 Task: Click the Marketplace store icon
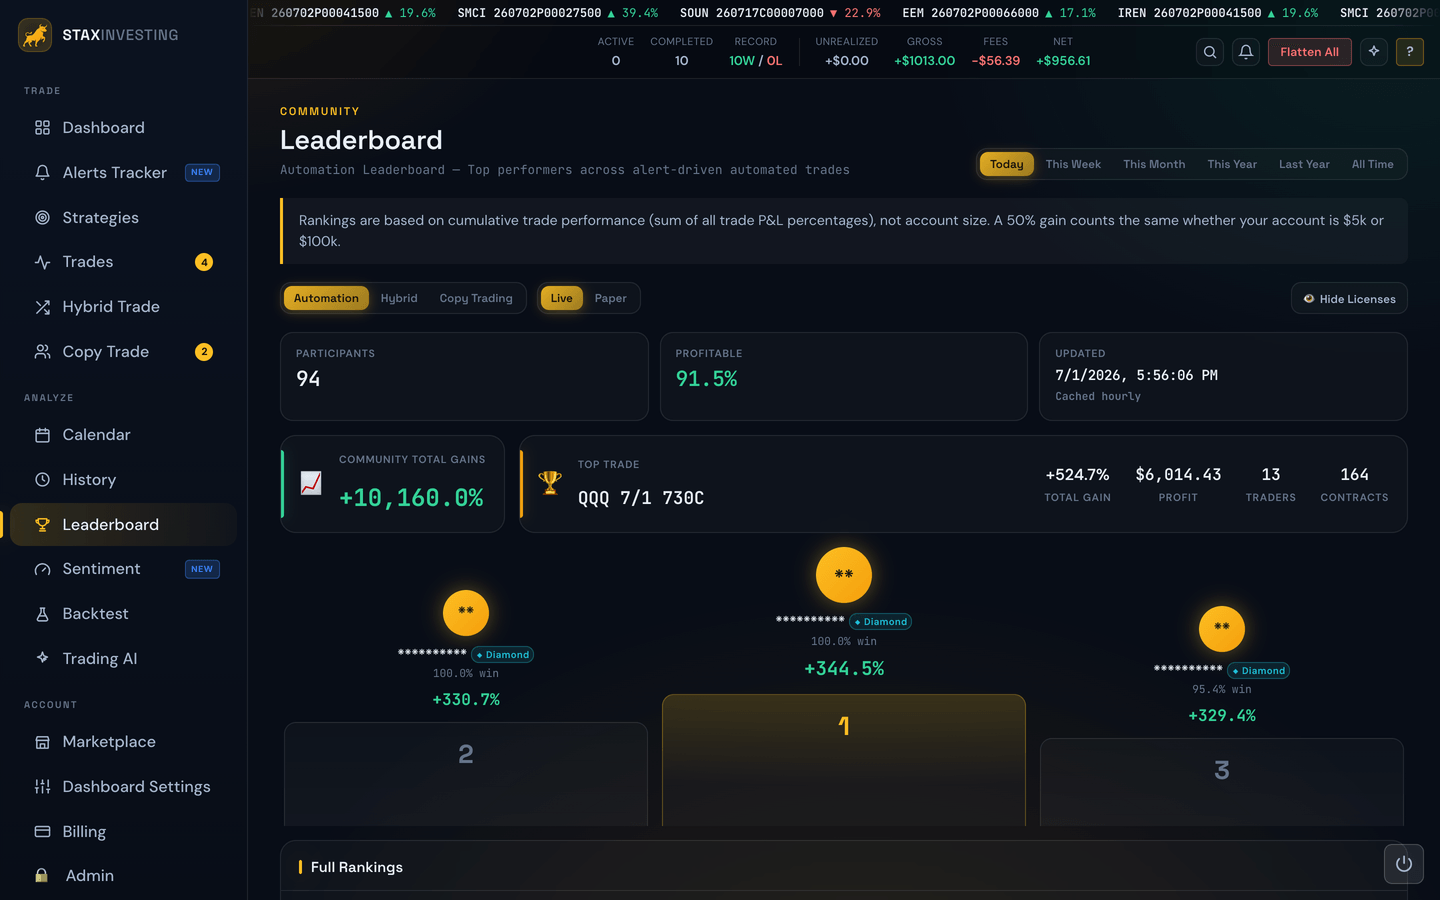[42, 742]
